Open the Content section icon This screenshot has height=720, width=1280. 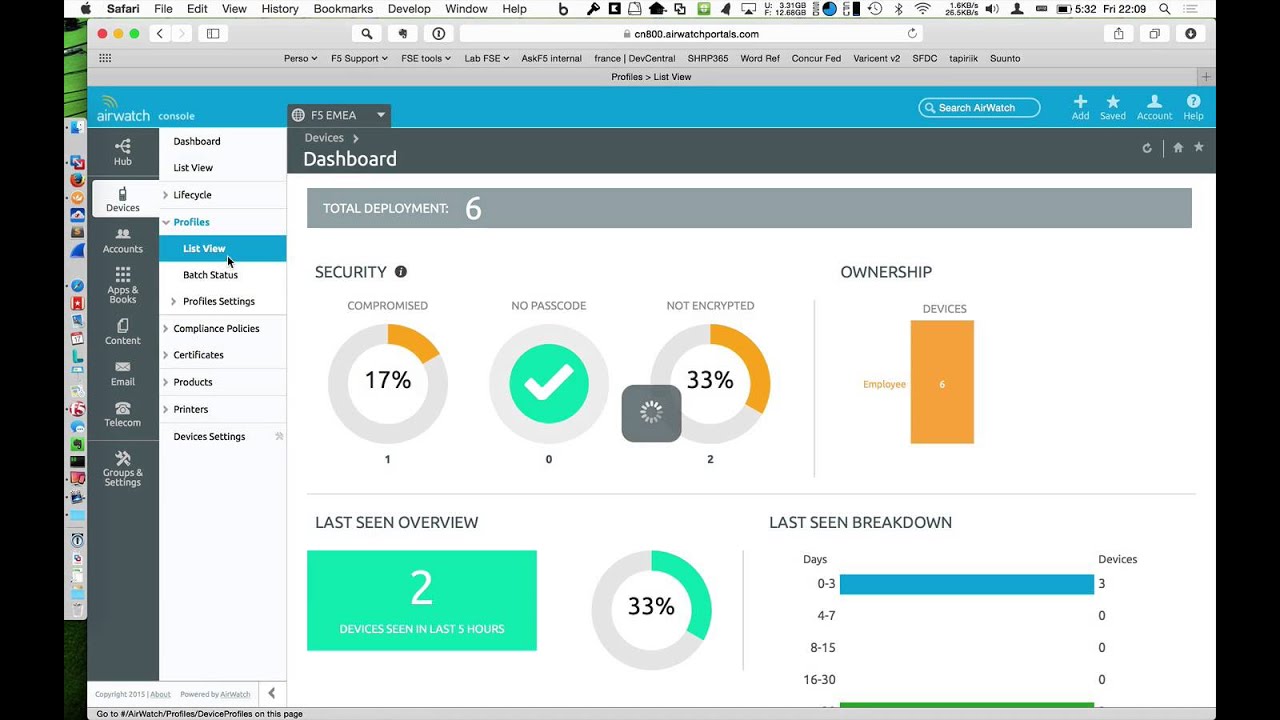pos(122,332)
